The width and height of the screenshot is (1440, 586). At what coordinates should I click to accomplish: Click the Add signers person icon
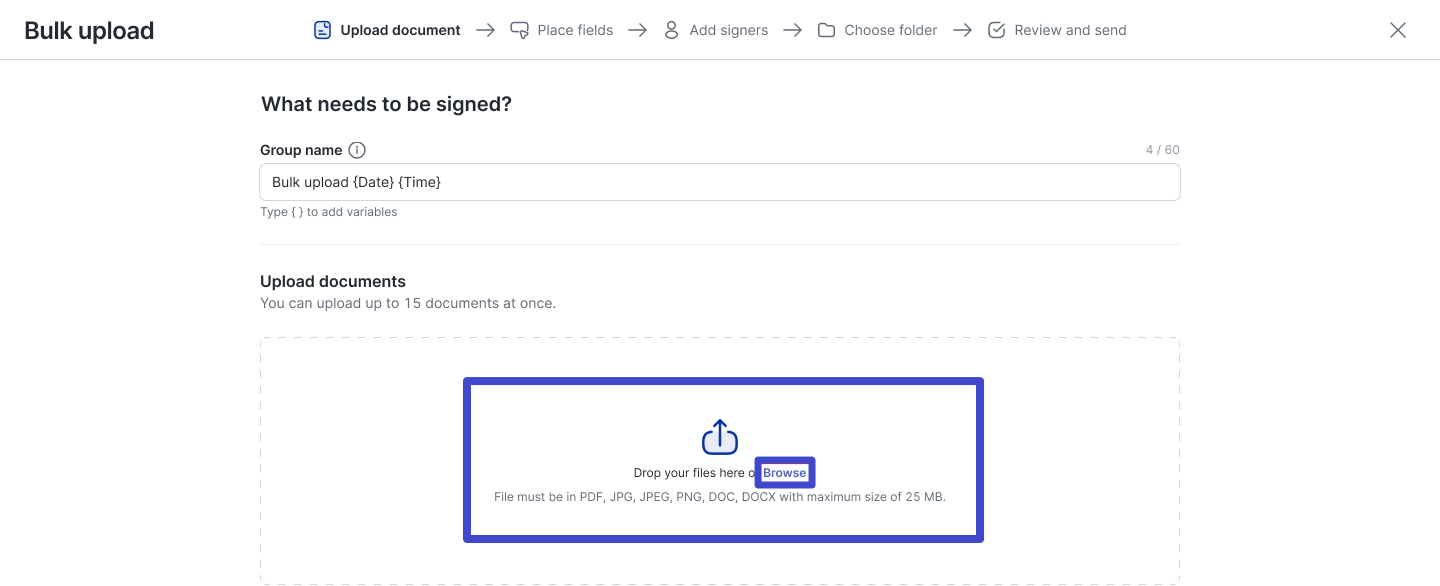[671, 30]
